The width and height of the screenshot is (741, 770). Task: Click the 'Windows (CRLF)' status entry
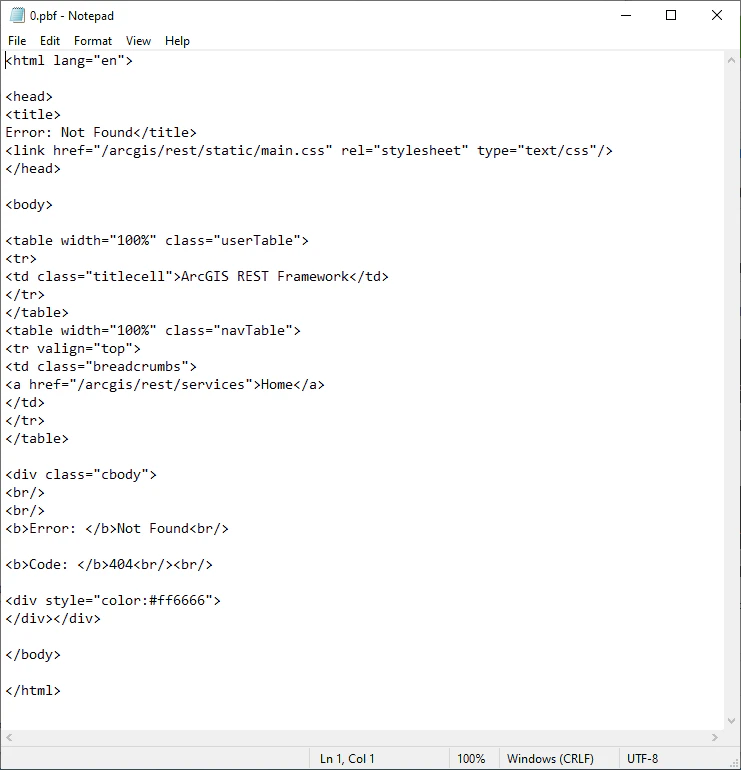point(550,759)
